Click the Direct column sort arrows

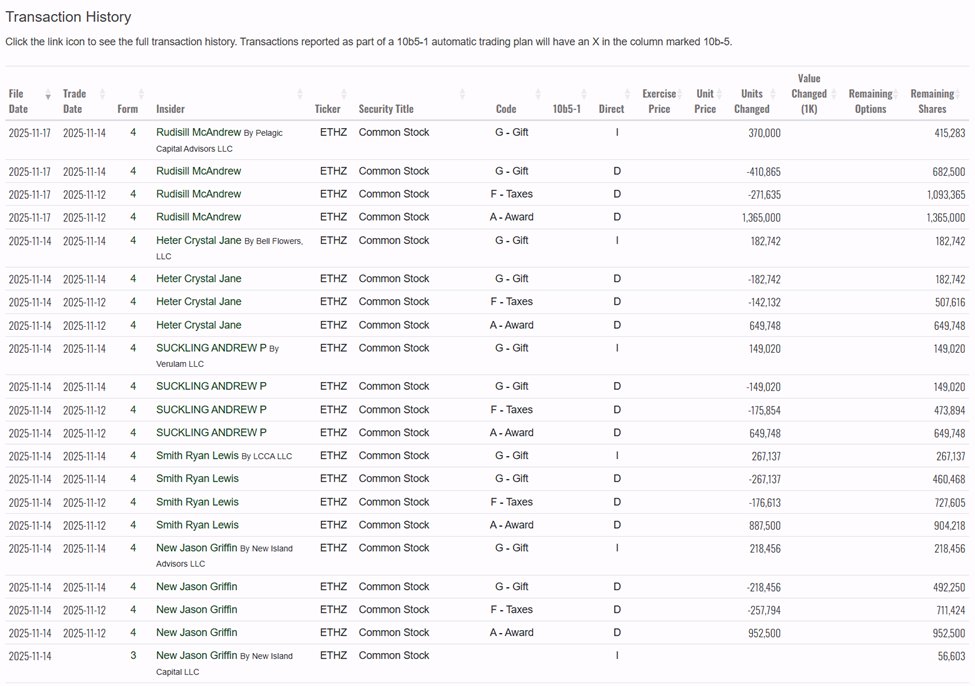pyautogui.click(x=627, y=95)
